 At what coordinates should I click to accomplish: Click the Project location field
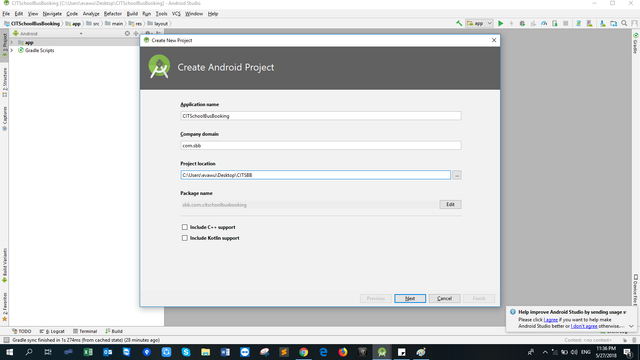click(x=316, y=175)
